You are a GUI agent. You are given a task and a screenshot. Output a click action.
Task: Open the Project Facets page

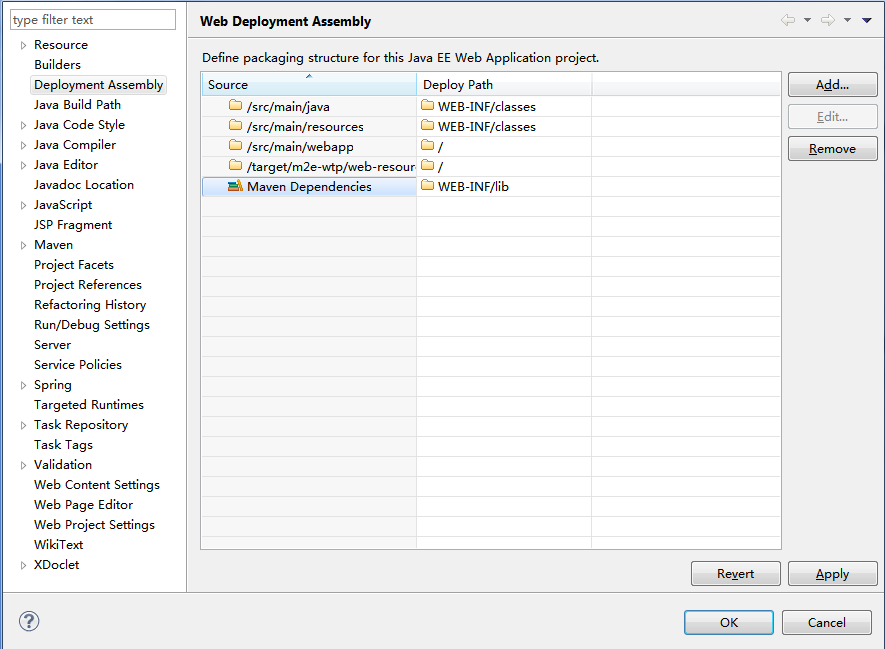pyautogui.click(x=74, y=265)
